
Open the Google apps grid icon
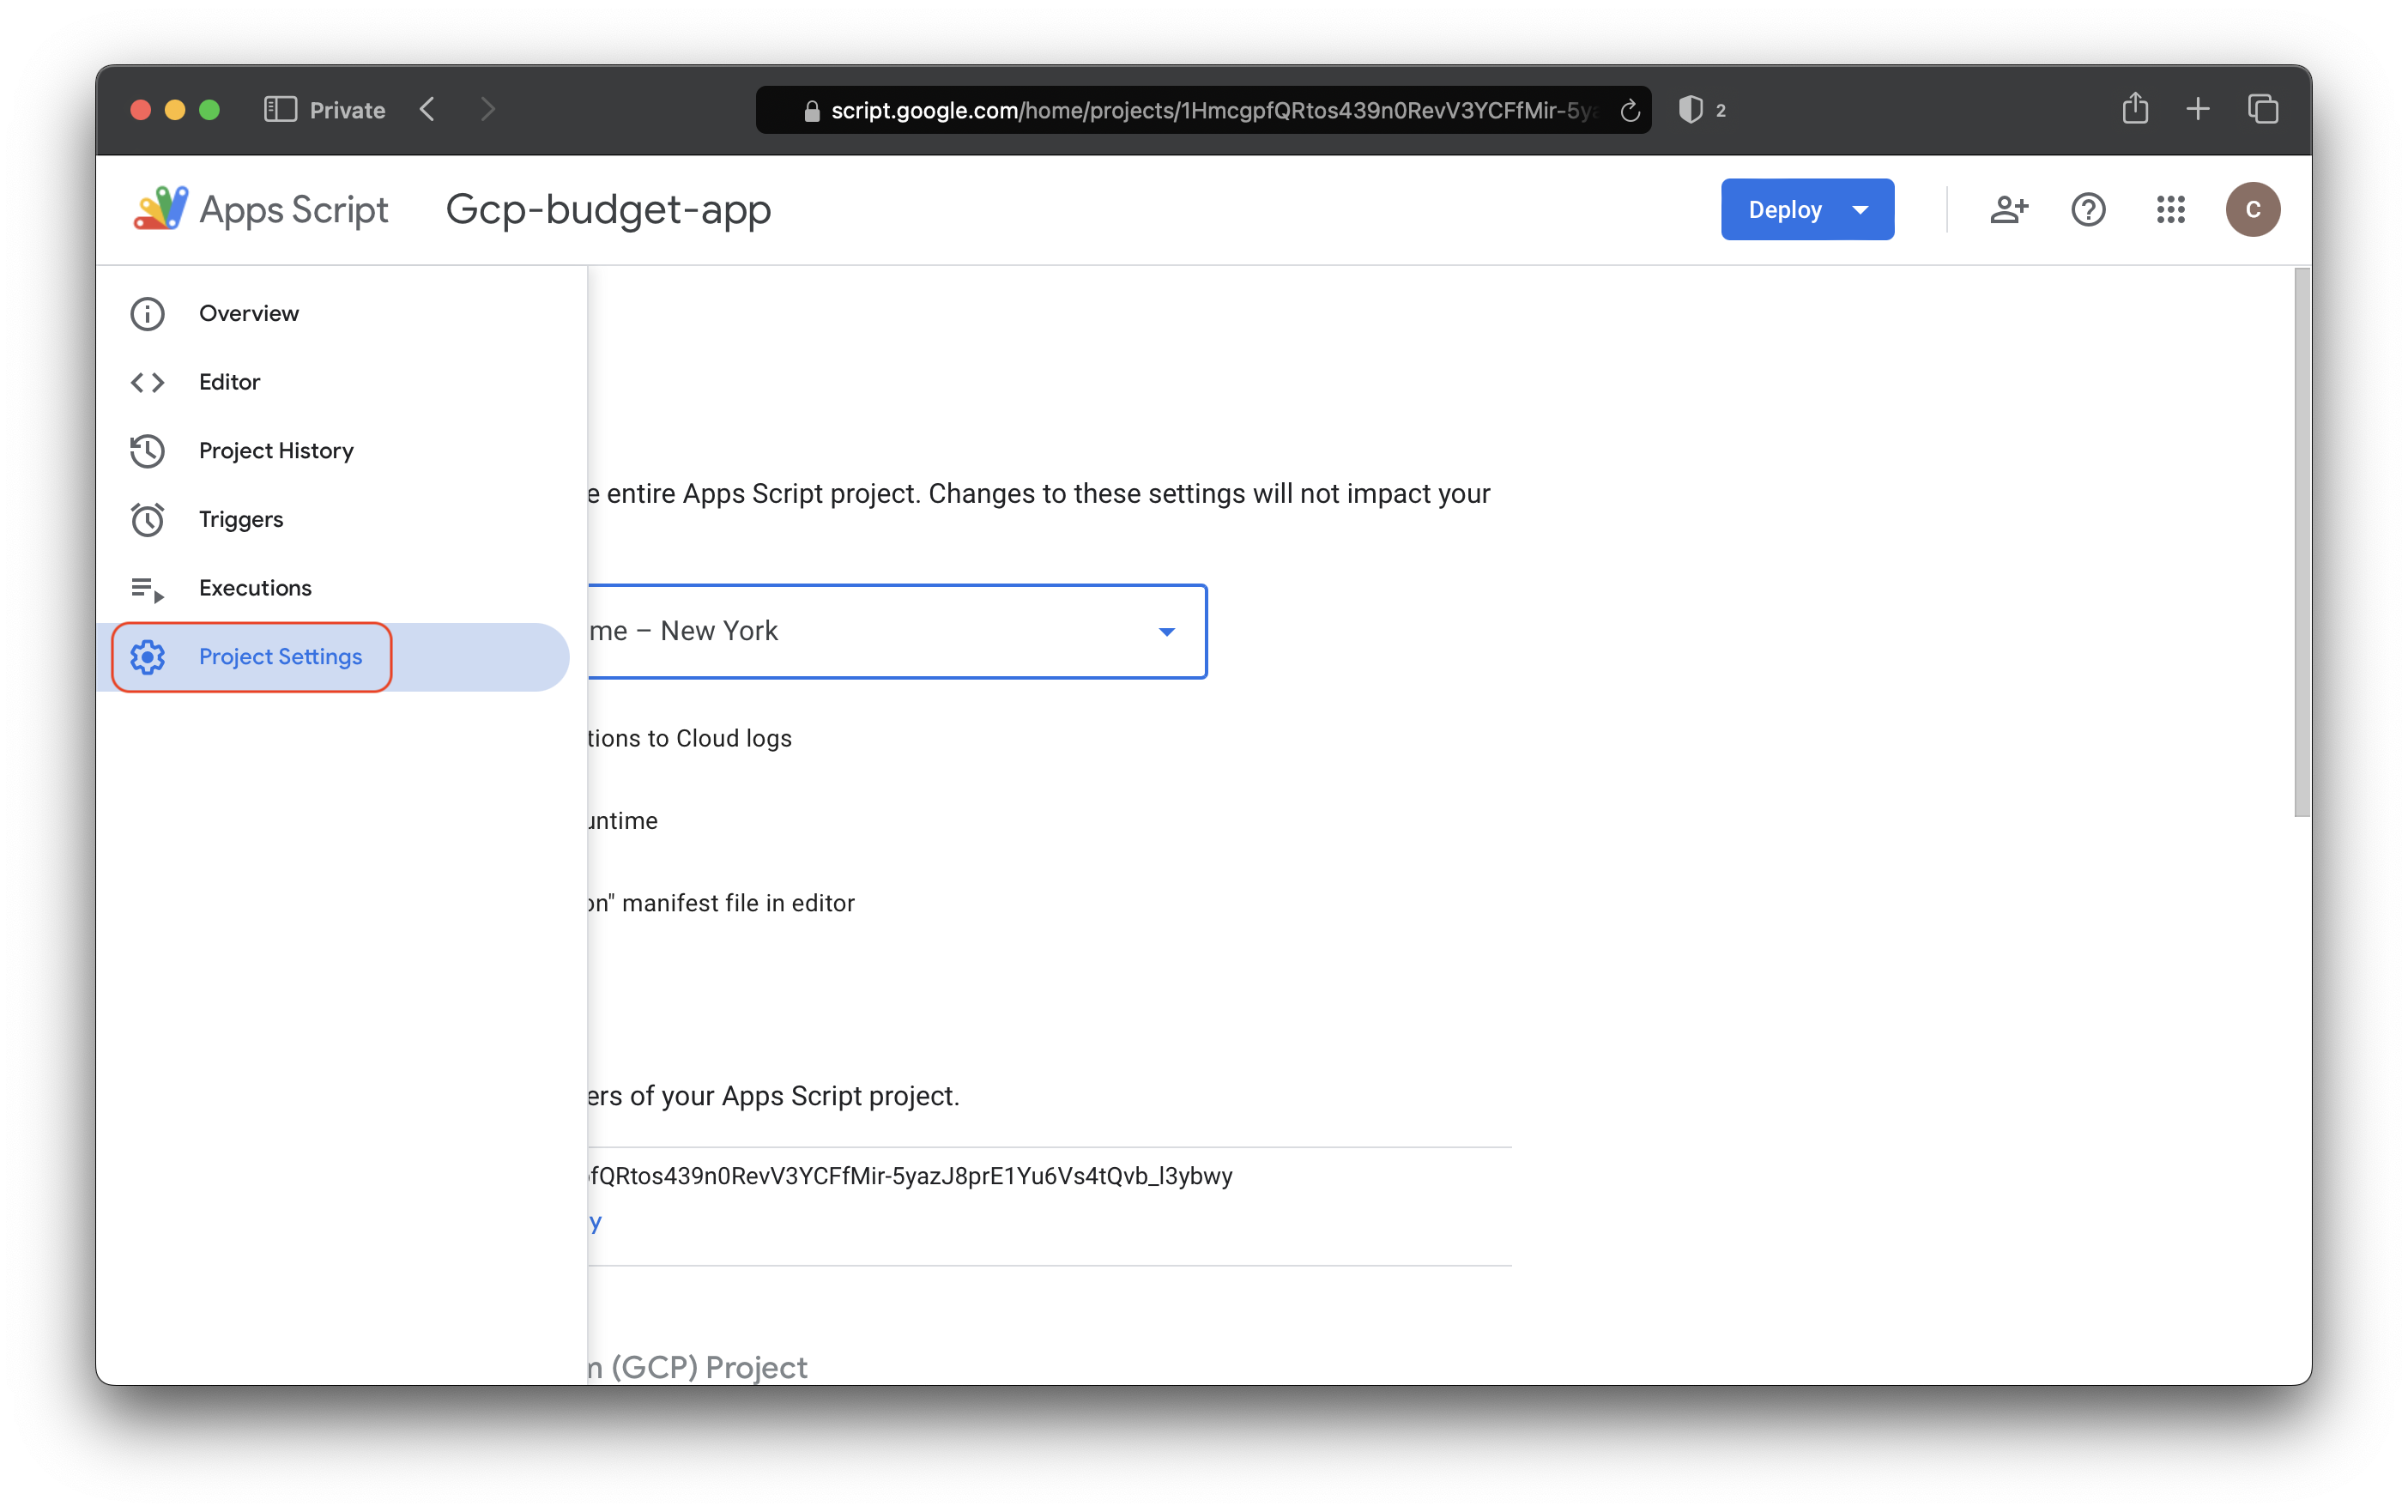pos(2170,210)
